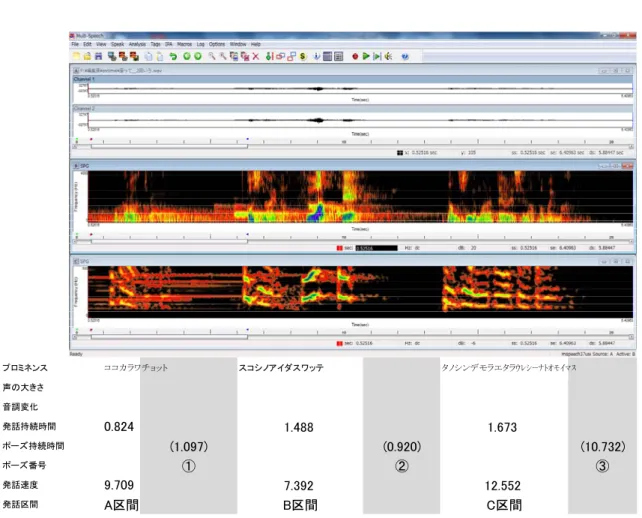Play audio with the green Play button
This screenshot has height=518, width=642.
point(366,56)
